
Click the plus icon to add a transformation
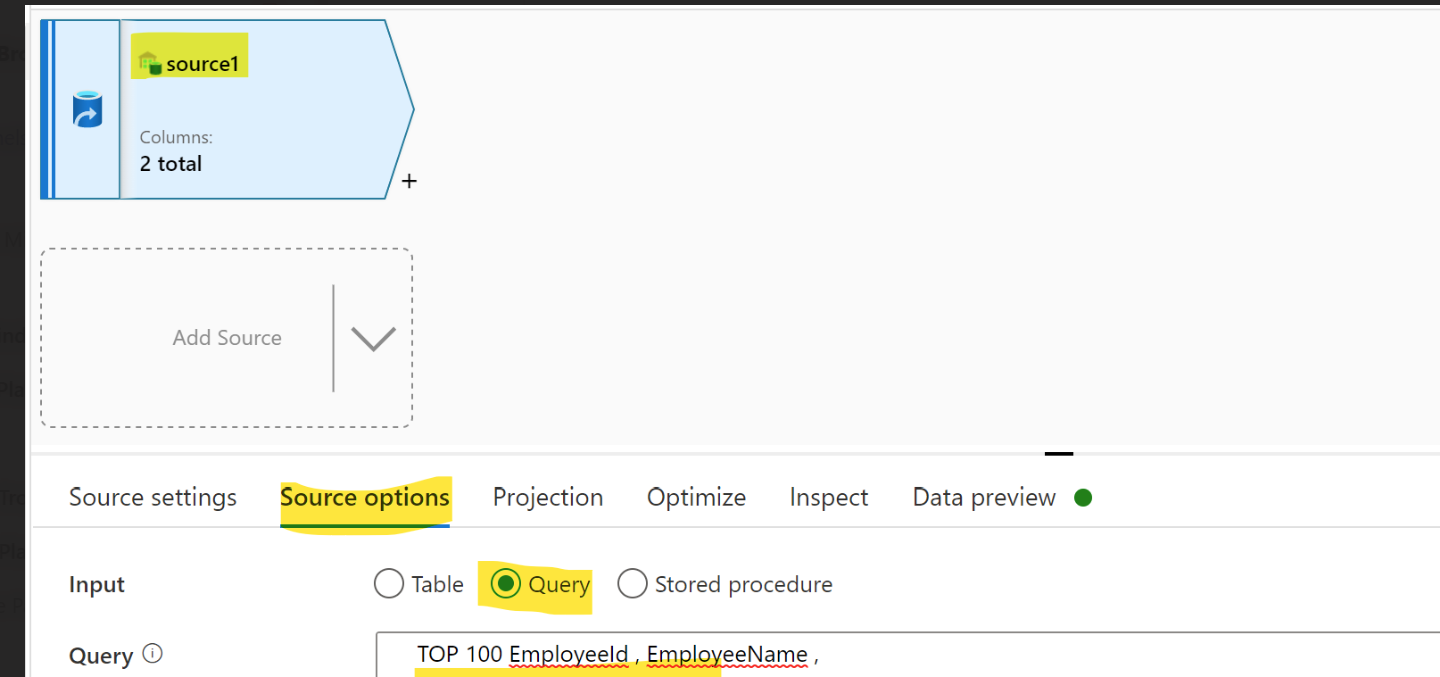tap(409, 181)
